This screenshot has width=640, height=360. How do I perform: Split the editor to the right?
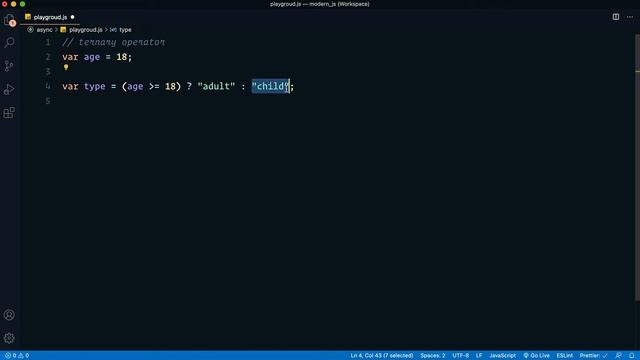pos(616,17)
